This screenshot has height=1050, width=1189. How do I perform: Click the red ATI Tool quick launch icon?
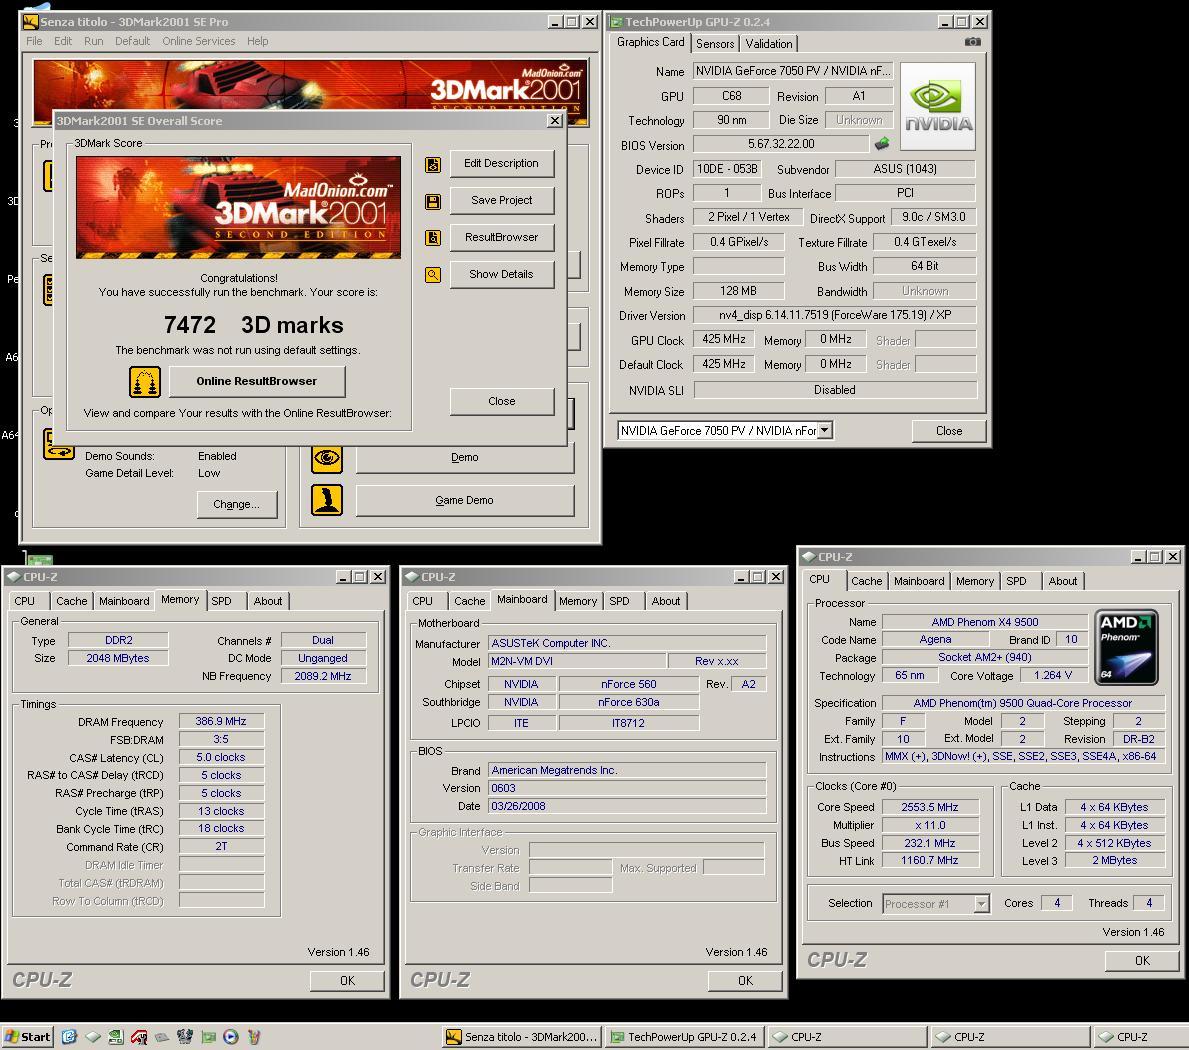pyautogui.click(x=139, y=1036)
